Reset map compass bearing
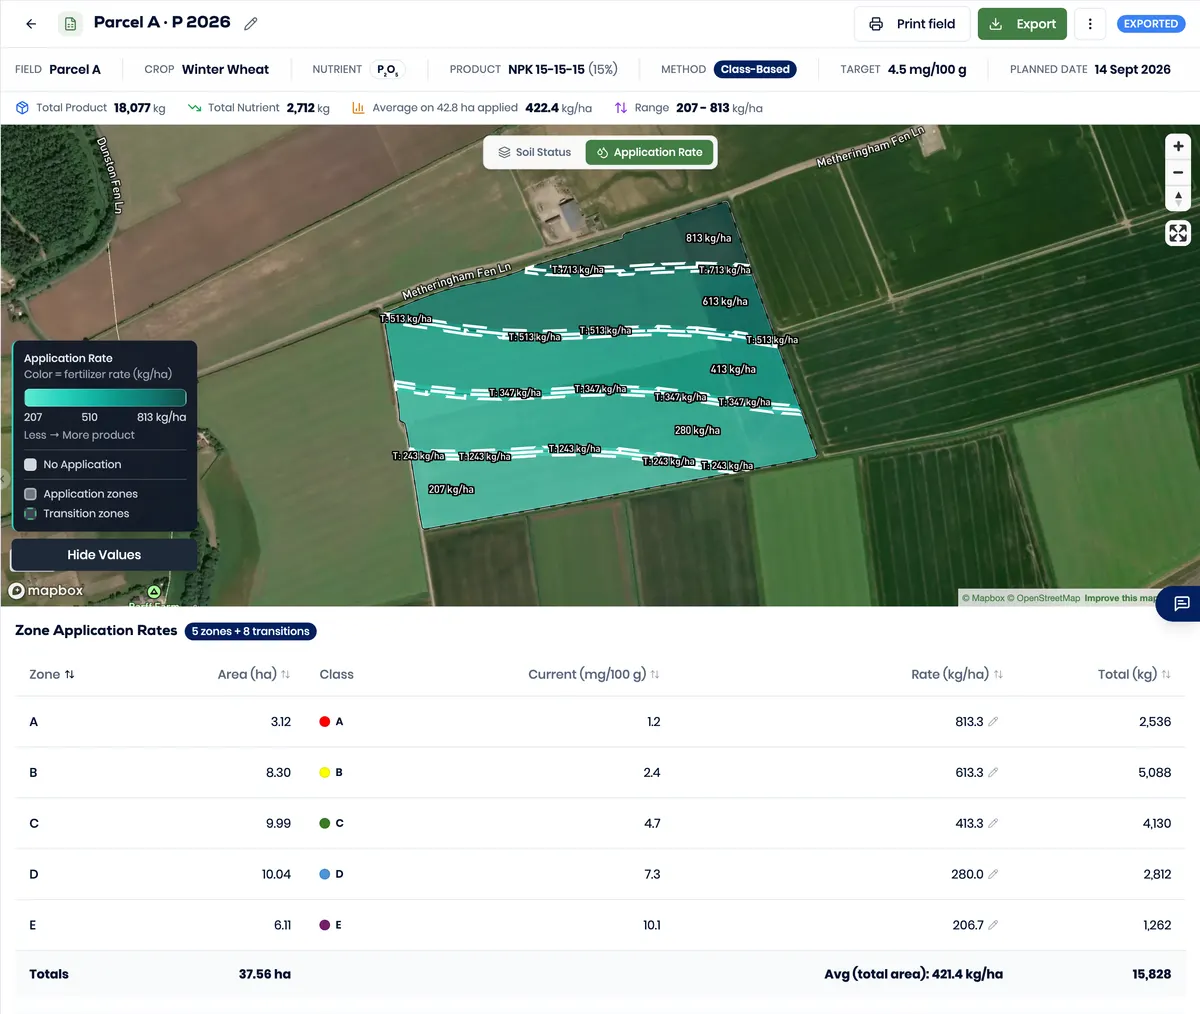The width and height of the screenshot is (1200, 1014). 1178,198
